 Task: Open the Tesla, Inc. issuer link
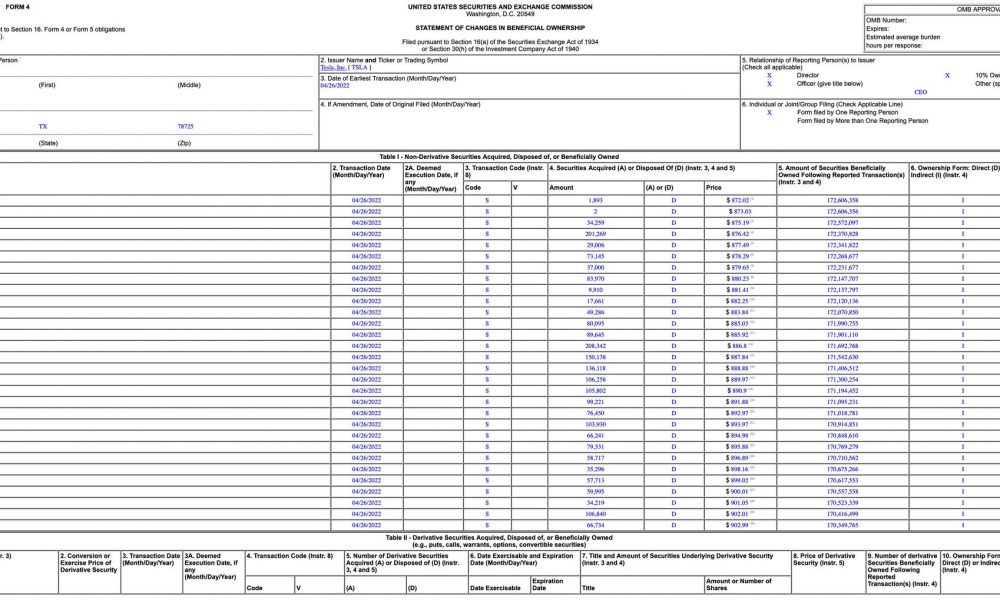[333, 68]
